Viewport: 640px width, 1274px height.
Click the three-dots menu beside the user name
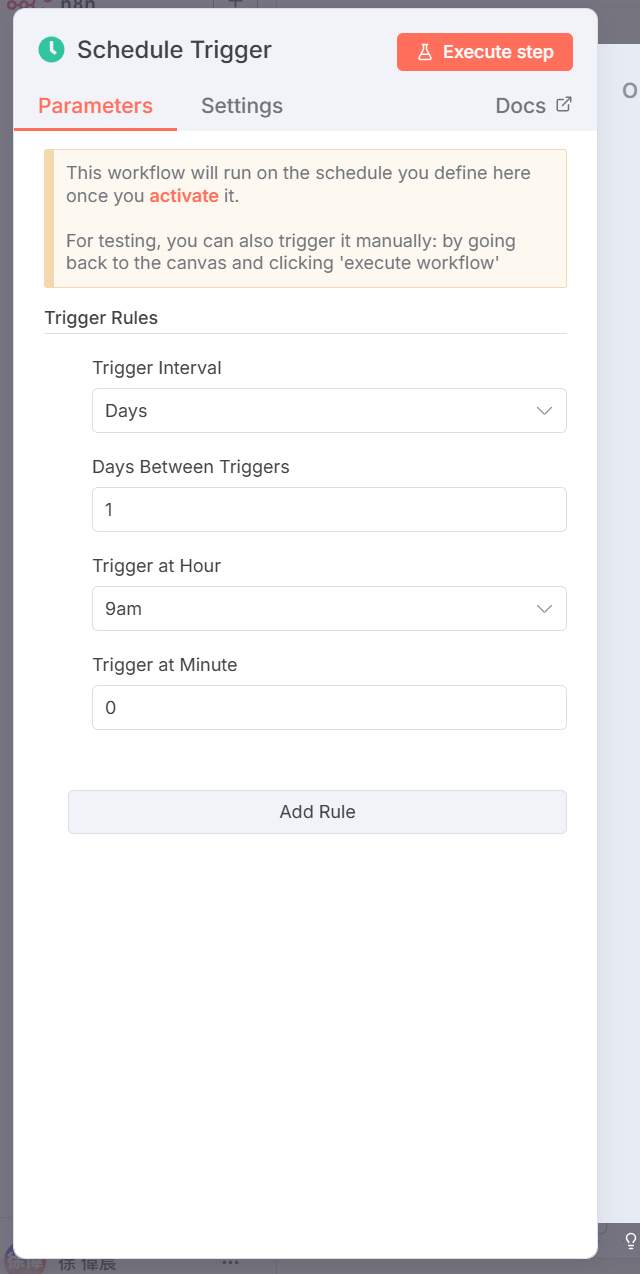(230, 1263)
